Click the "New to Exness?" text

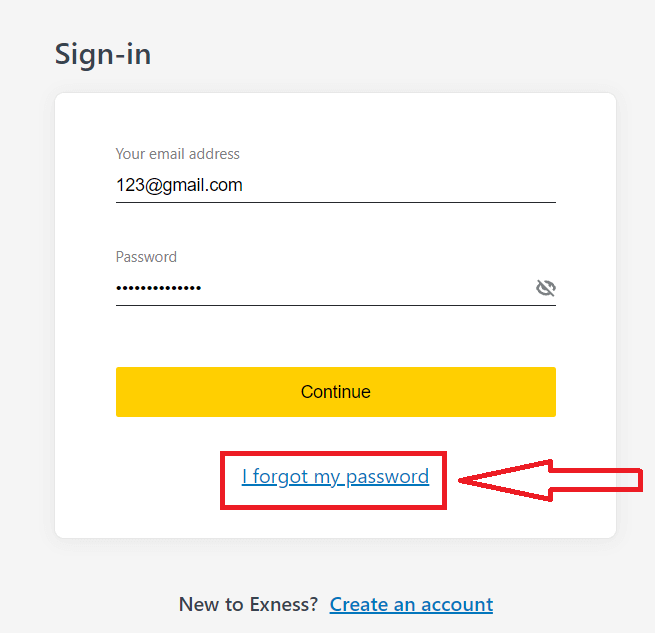click(x=248, y=604)
